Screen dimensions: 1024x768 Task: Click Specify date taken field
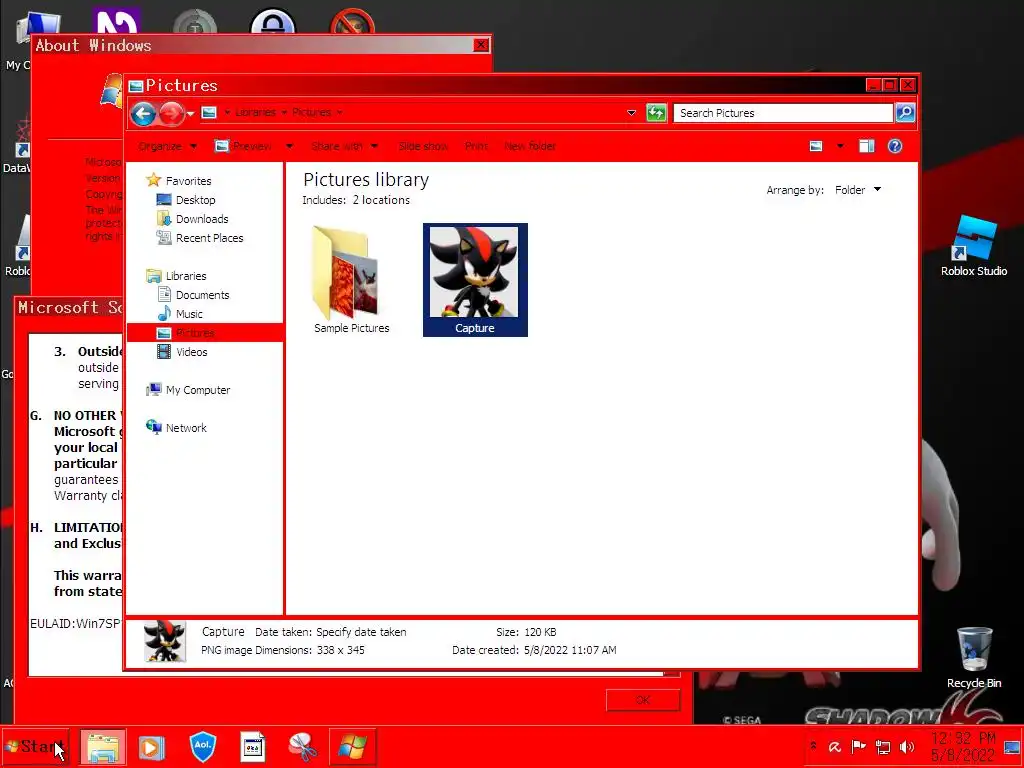click(361, 632)
